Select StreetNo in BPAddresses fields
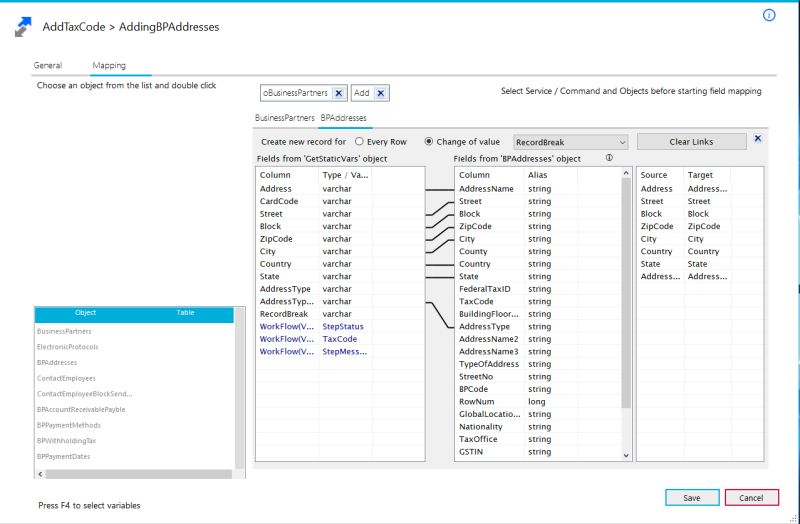 538,377
